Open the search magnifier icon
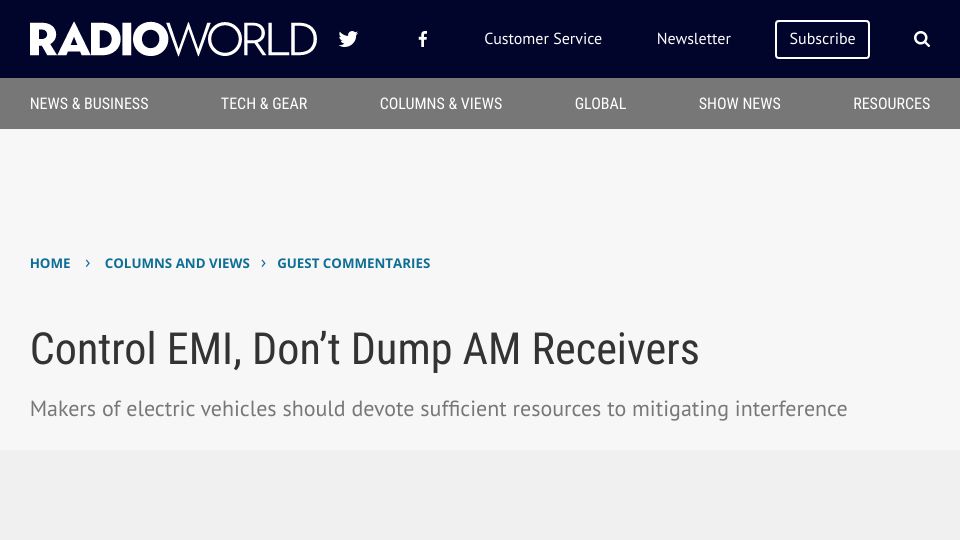Screen dimensions: 960x540 coord(921,39)
